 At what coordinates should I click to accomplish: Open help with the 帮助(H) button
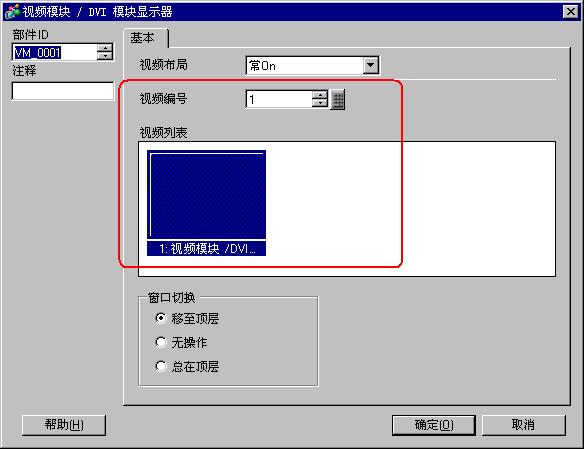tap(64, 425)
